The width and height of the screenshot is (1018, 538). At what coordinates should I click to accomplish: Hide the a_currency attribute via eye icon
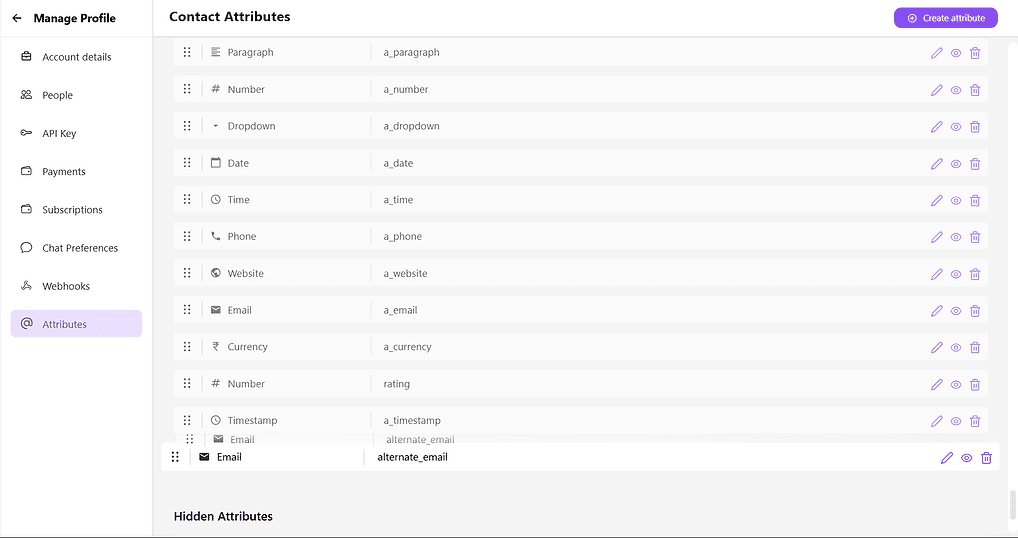(956, 348)
